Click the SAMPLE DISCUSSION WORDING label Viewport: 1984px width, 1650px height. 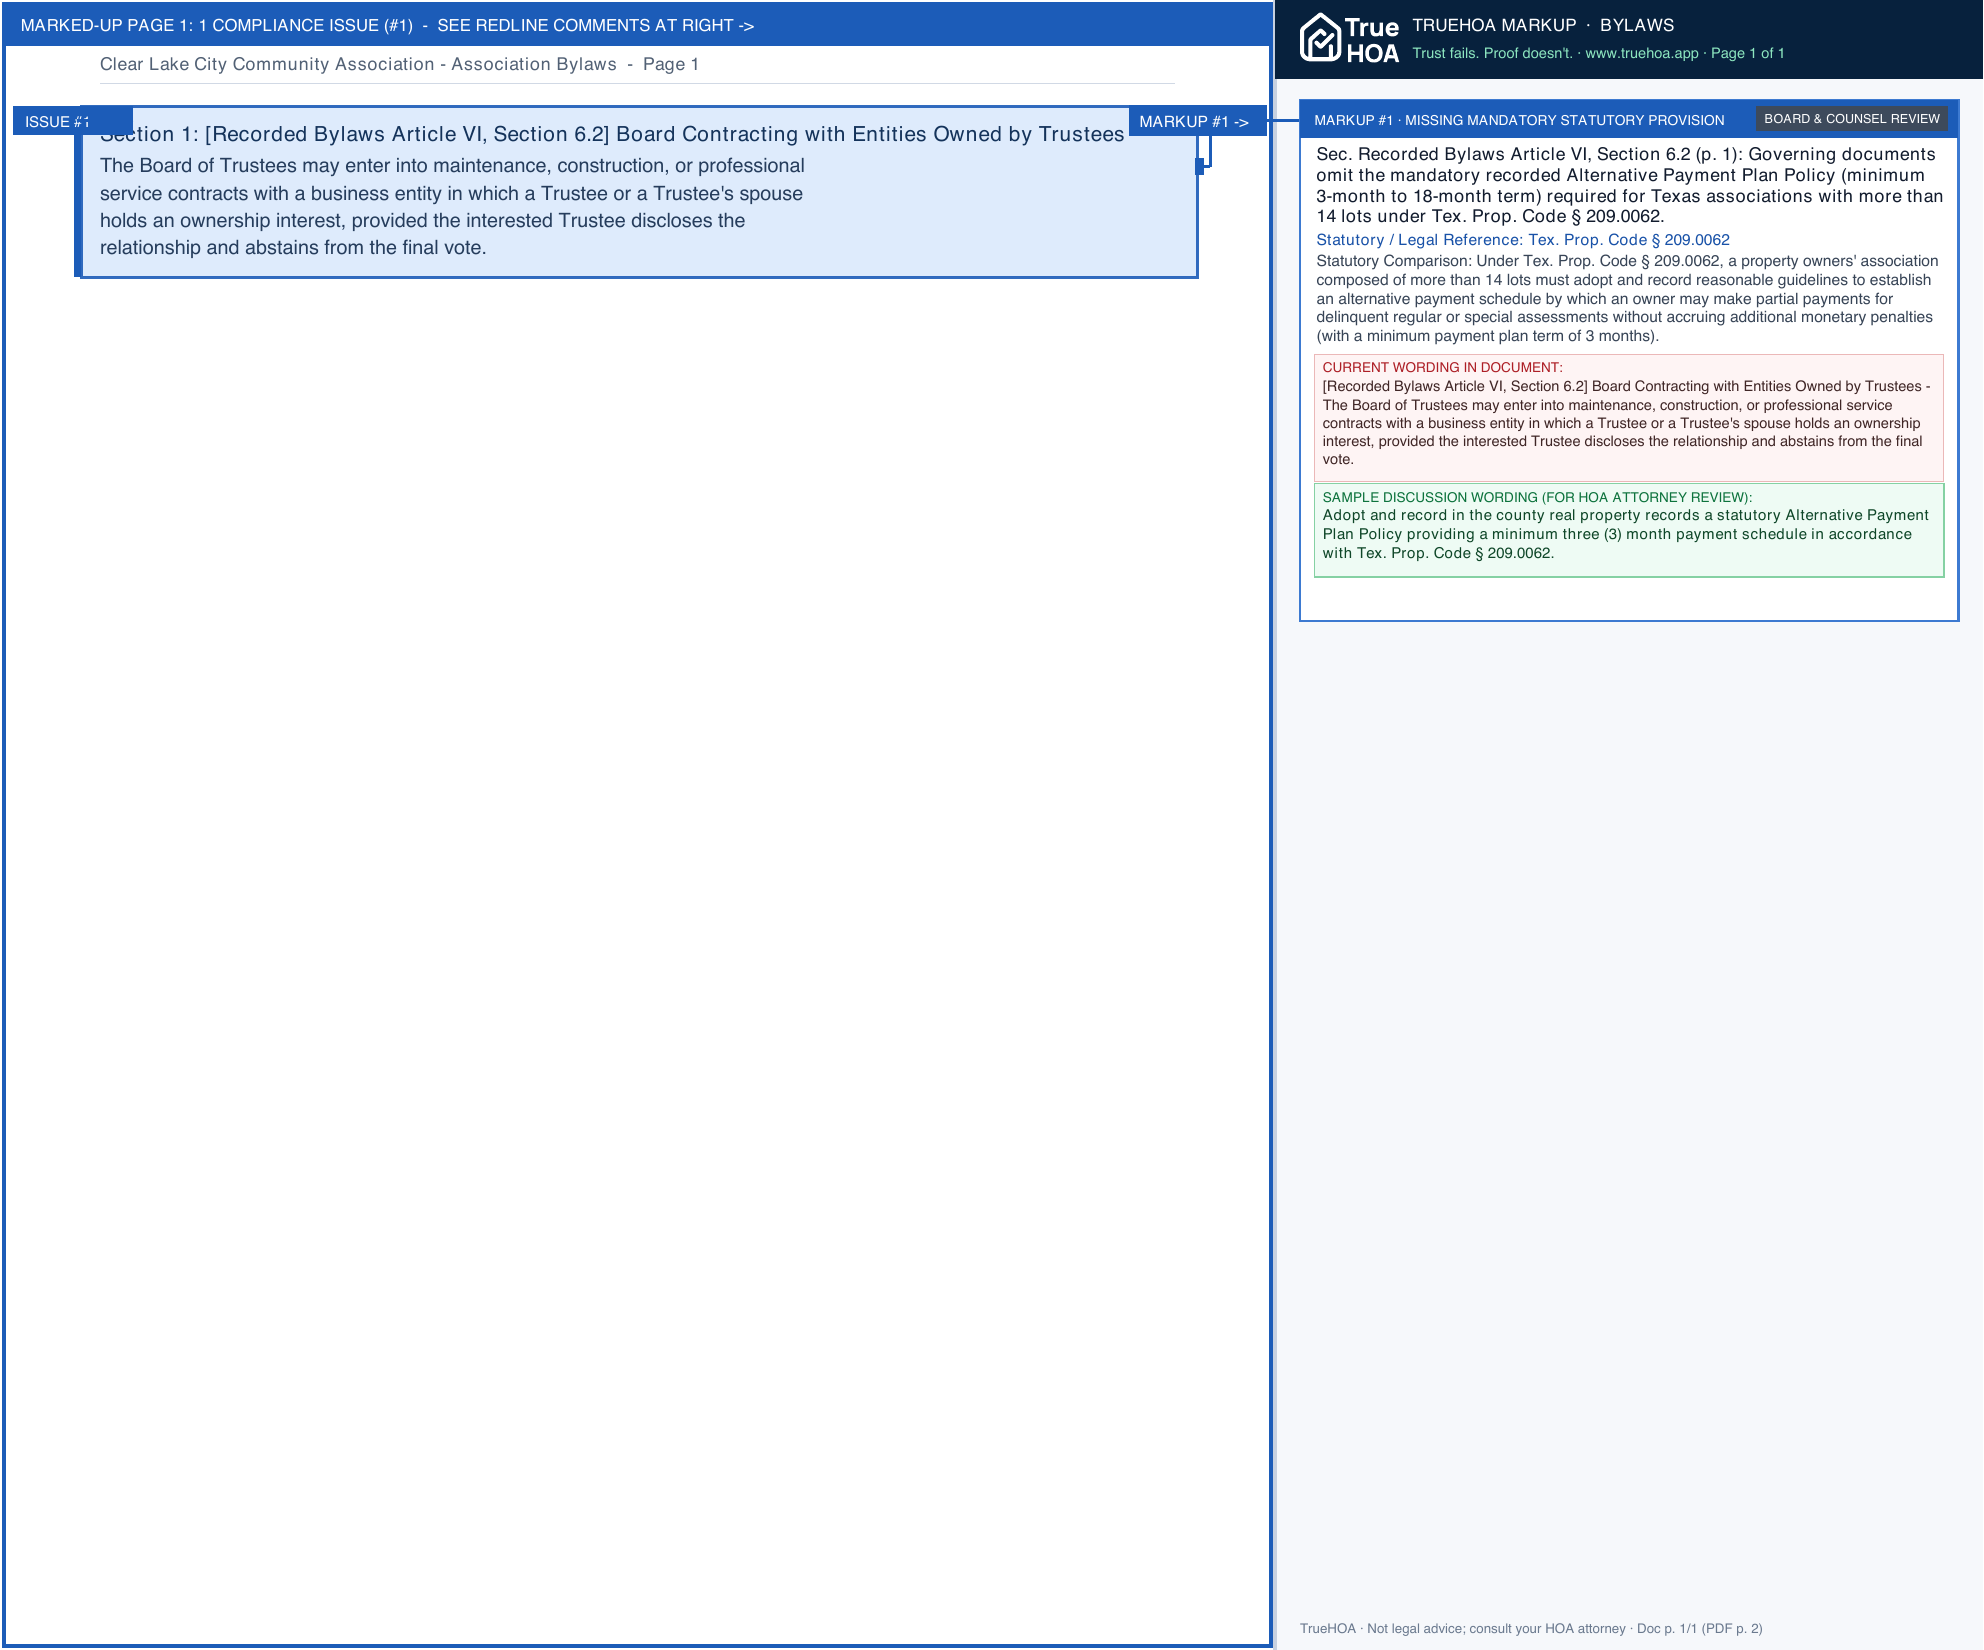click(1537, 497)
